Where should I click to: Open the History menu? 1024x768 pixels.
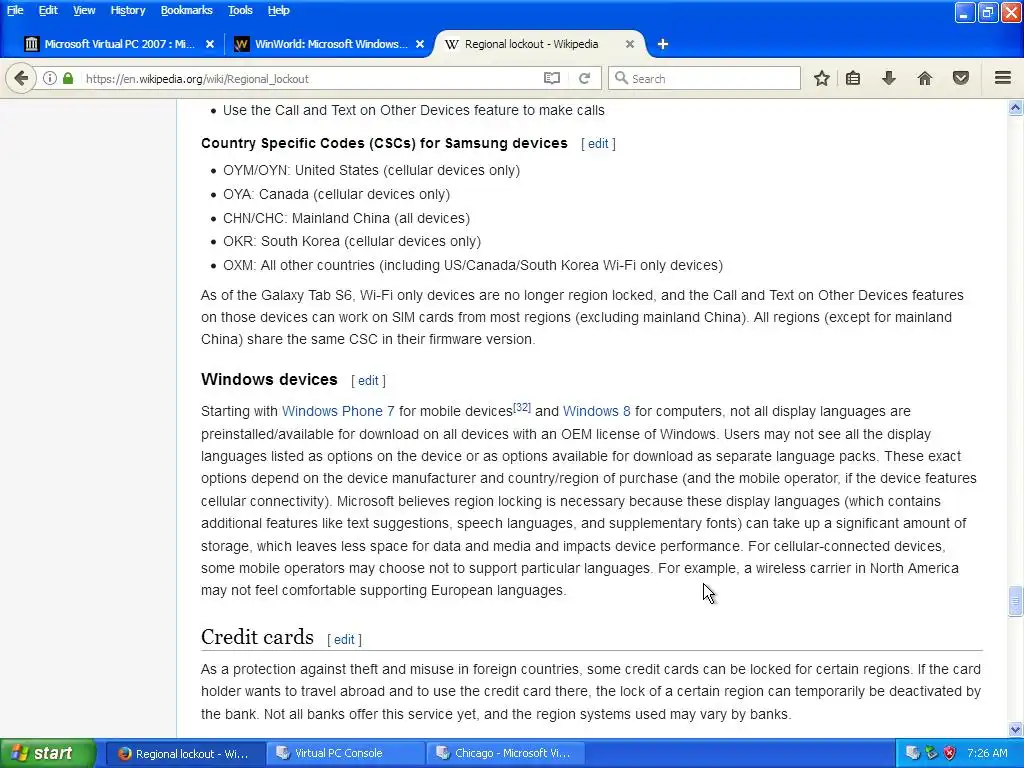click(127, 10)
